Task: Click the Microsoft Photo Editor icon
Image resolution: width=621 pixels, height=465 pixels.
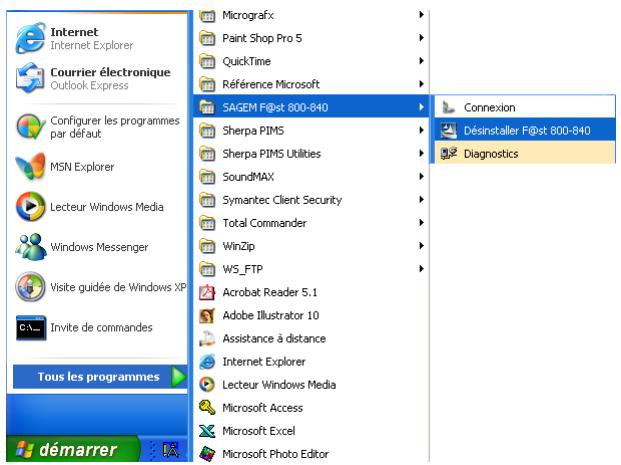Action: click(207, 454)
